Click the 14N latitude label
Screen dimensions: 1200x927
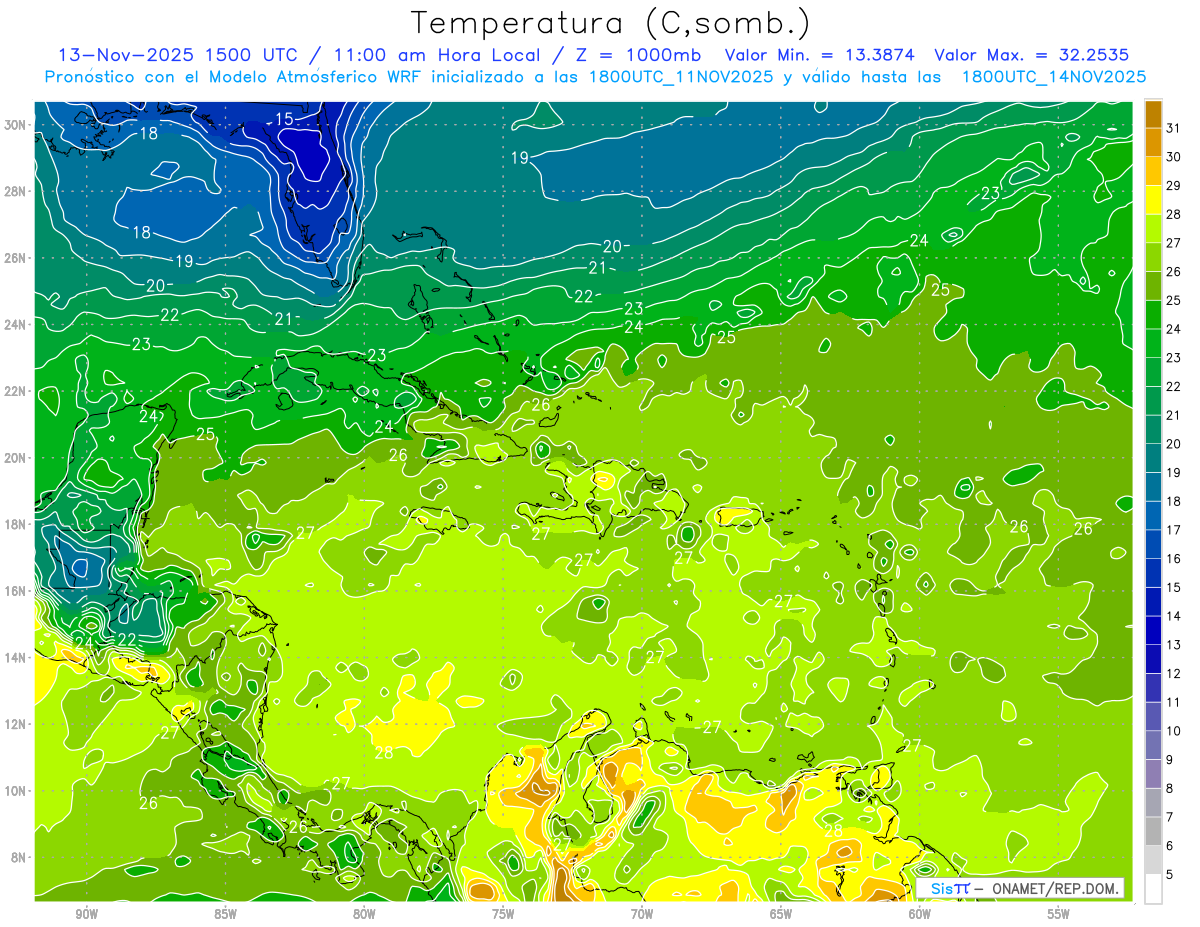(16, 657)
